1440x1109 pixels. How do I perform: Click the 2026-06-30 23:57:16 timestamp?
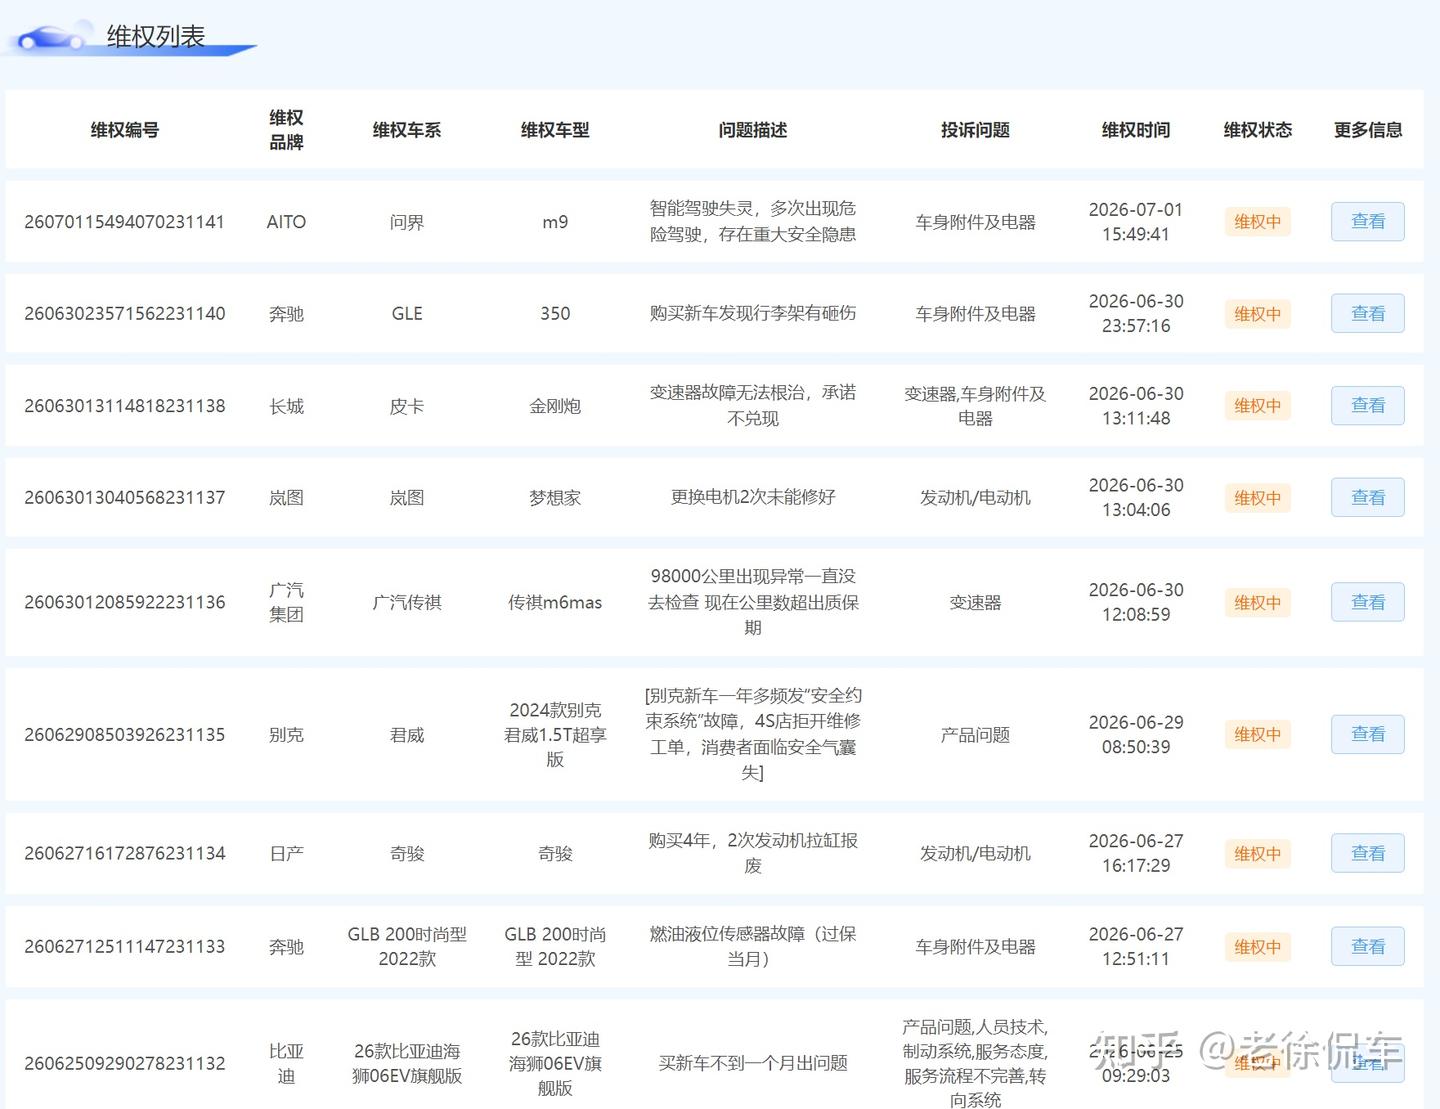tap(1136, 314)
